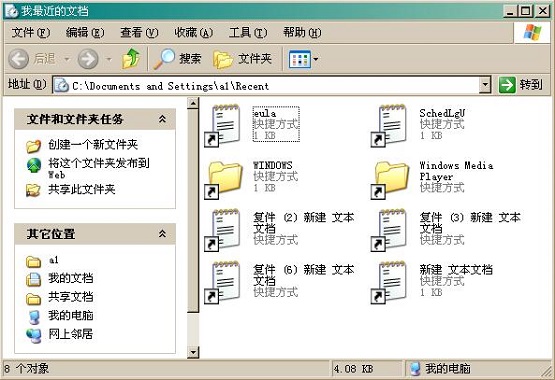Go to 我的文档 location
The image size is (555, 380).
71,278
